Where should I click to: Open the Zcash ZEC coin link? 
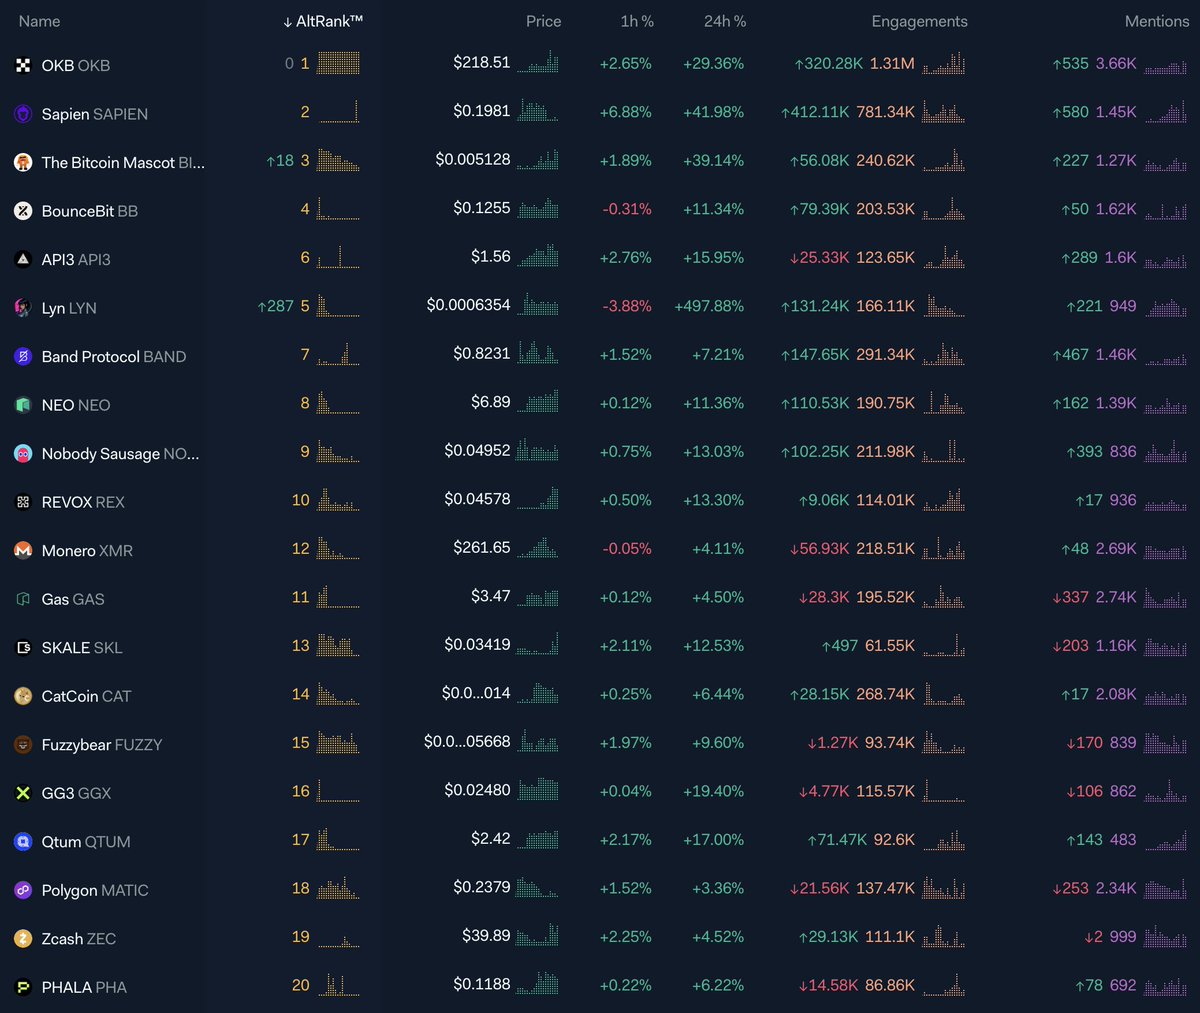point(79,938)
